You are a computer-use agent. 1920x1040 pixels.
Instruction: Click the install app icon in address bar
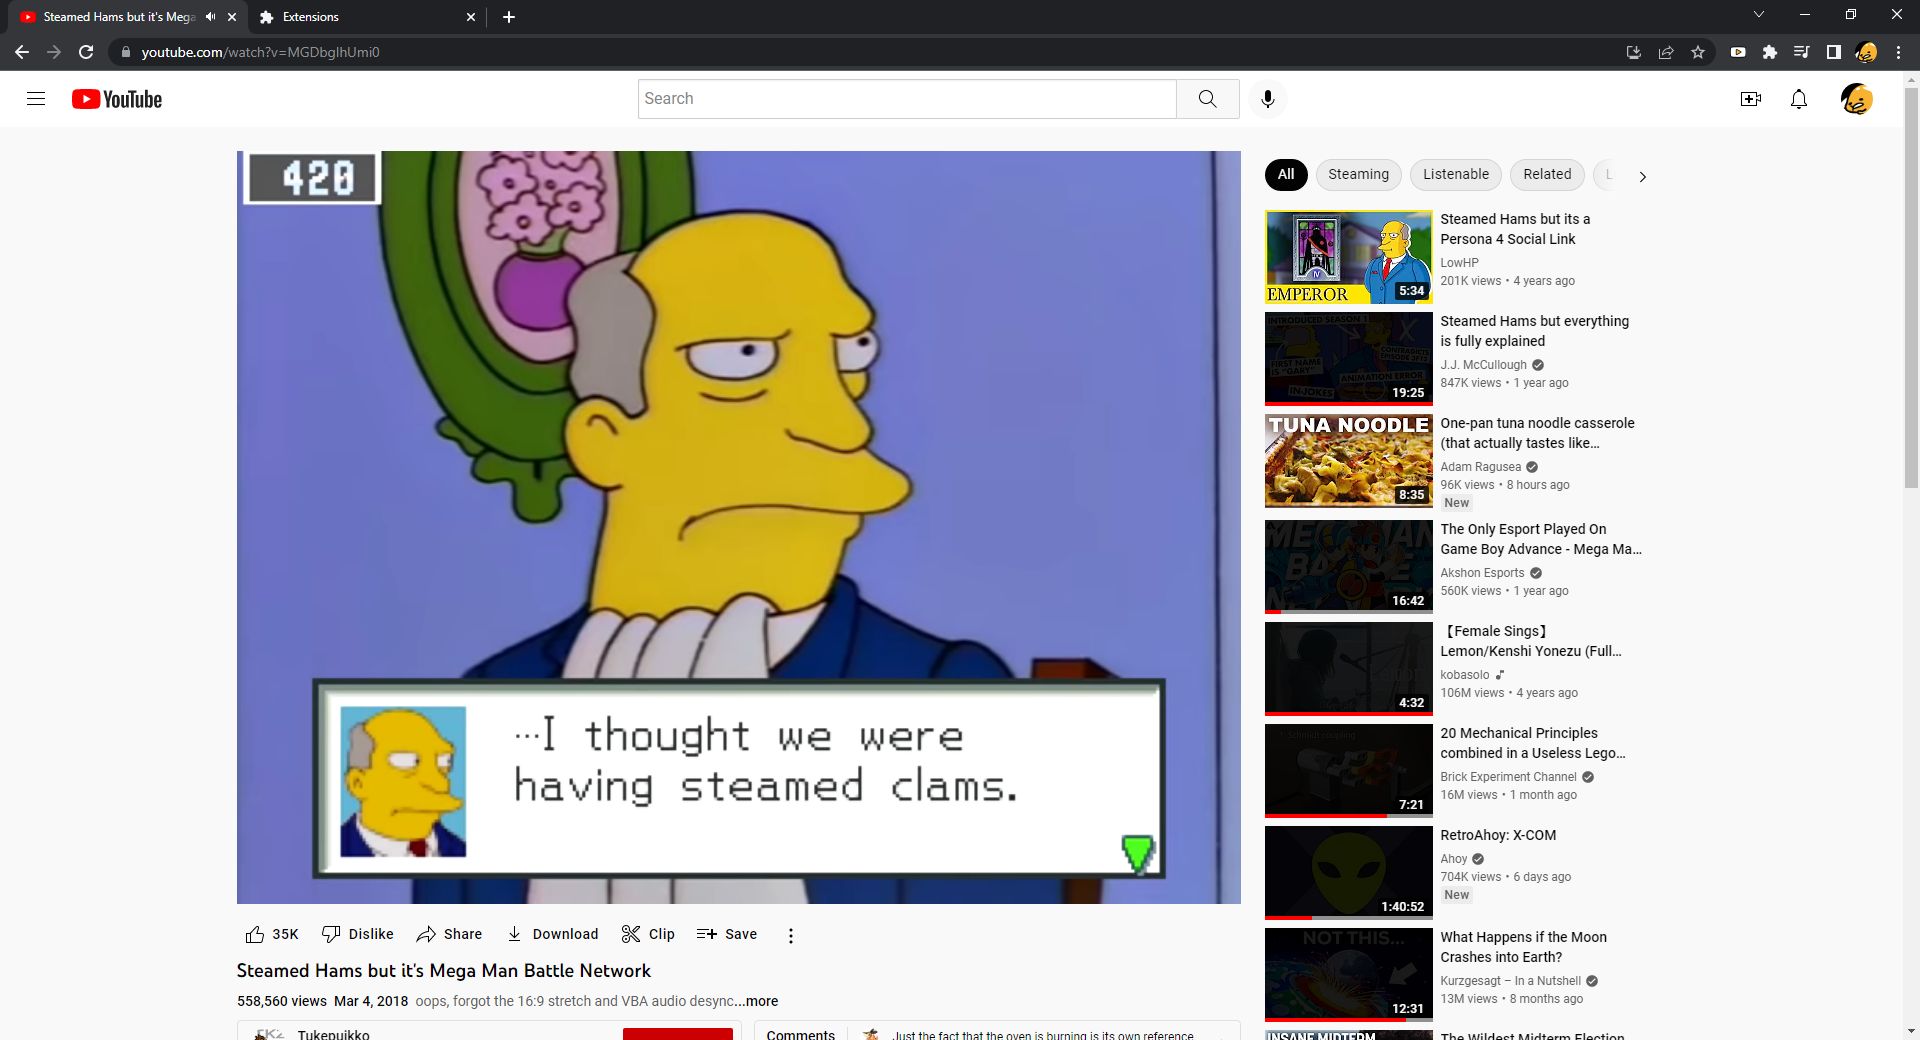(1634, 52)
